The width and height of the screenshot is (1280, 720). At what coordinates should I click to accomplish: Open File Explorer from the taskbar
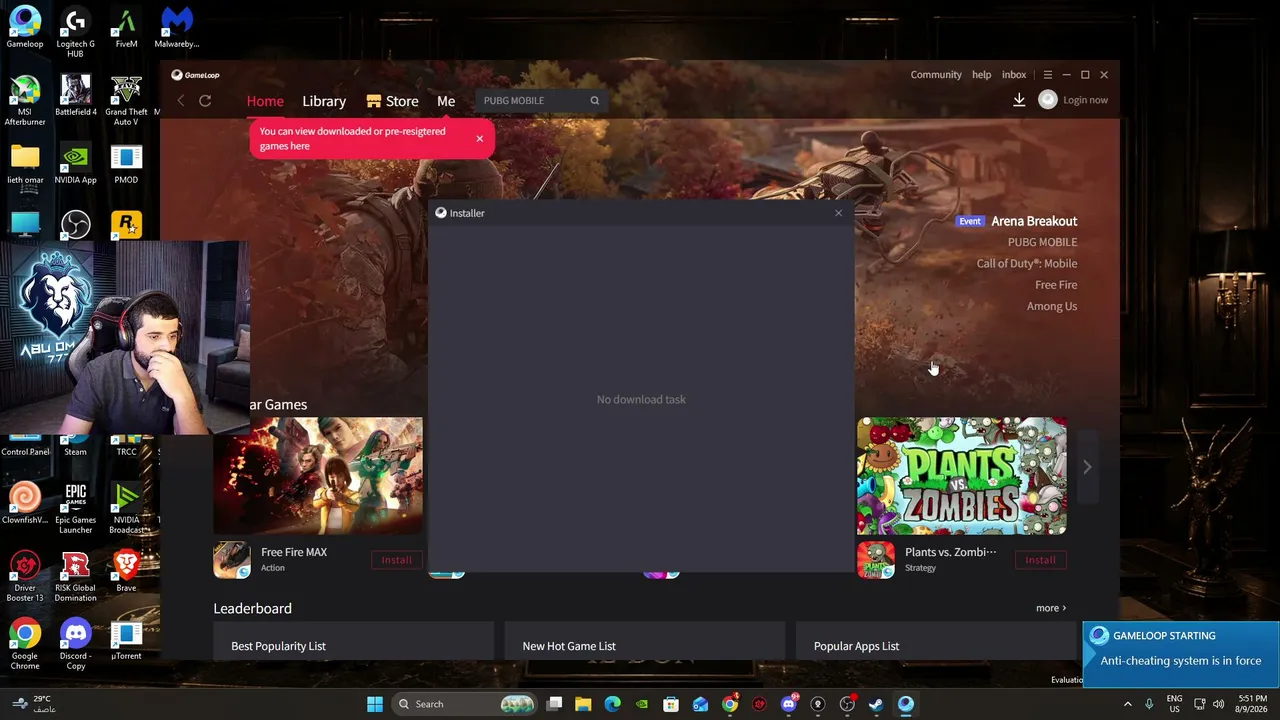(x=583, y=704)
